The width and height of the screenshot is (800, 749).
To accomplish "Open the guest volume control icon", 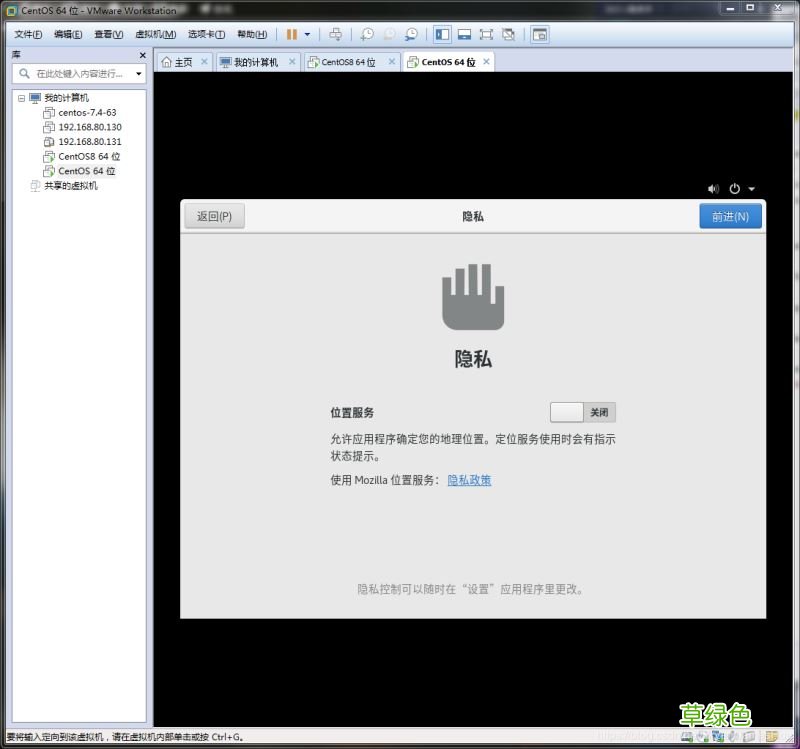I will pos(713,188).
